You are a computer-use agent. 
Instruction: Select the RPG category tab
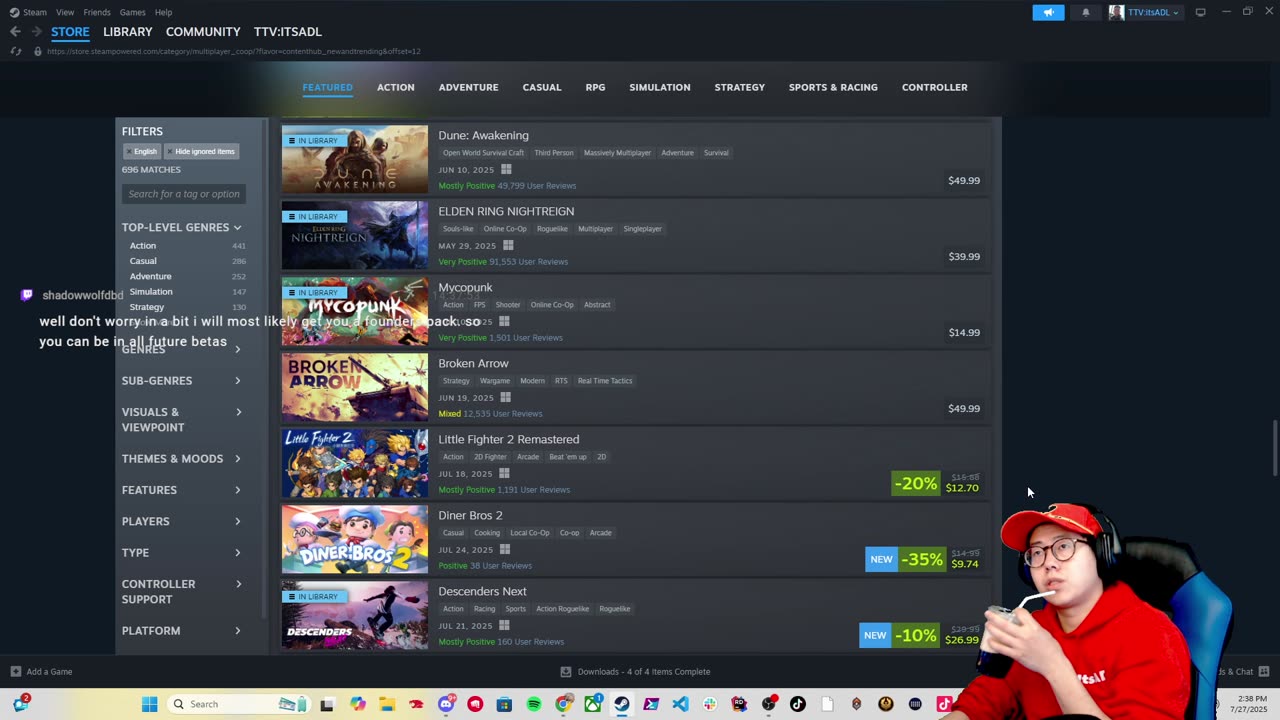pyautogui.click(x=595, y=87)
